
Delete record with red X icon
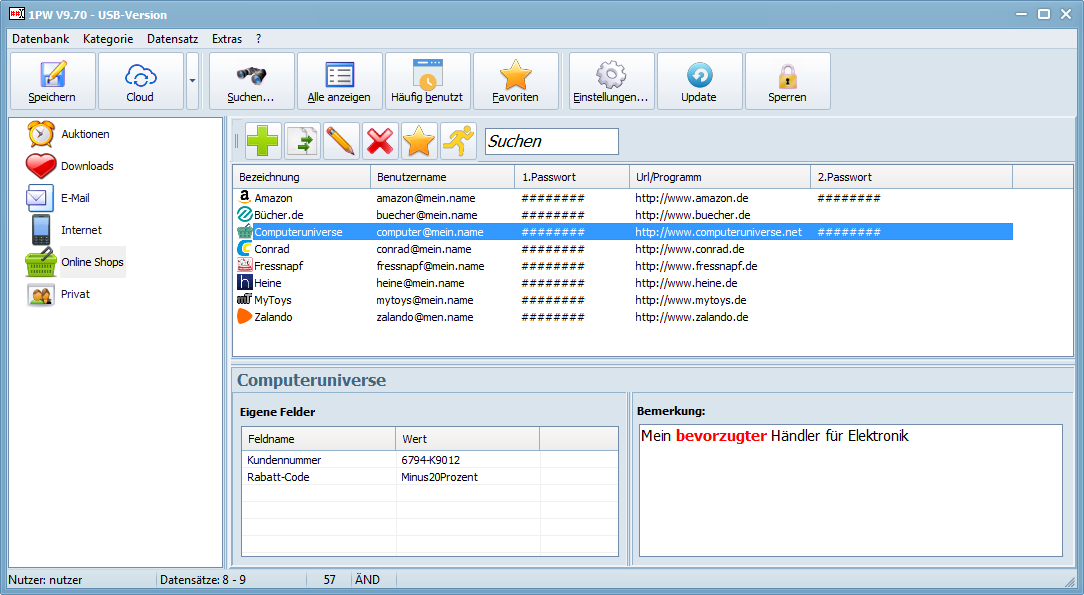pyautogui.click(x=380, y=141)
